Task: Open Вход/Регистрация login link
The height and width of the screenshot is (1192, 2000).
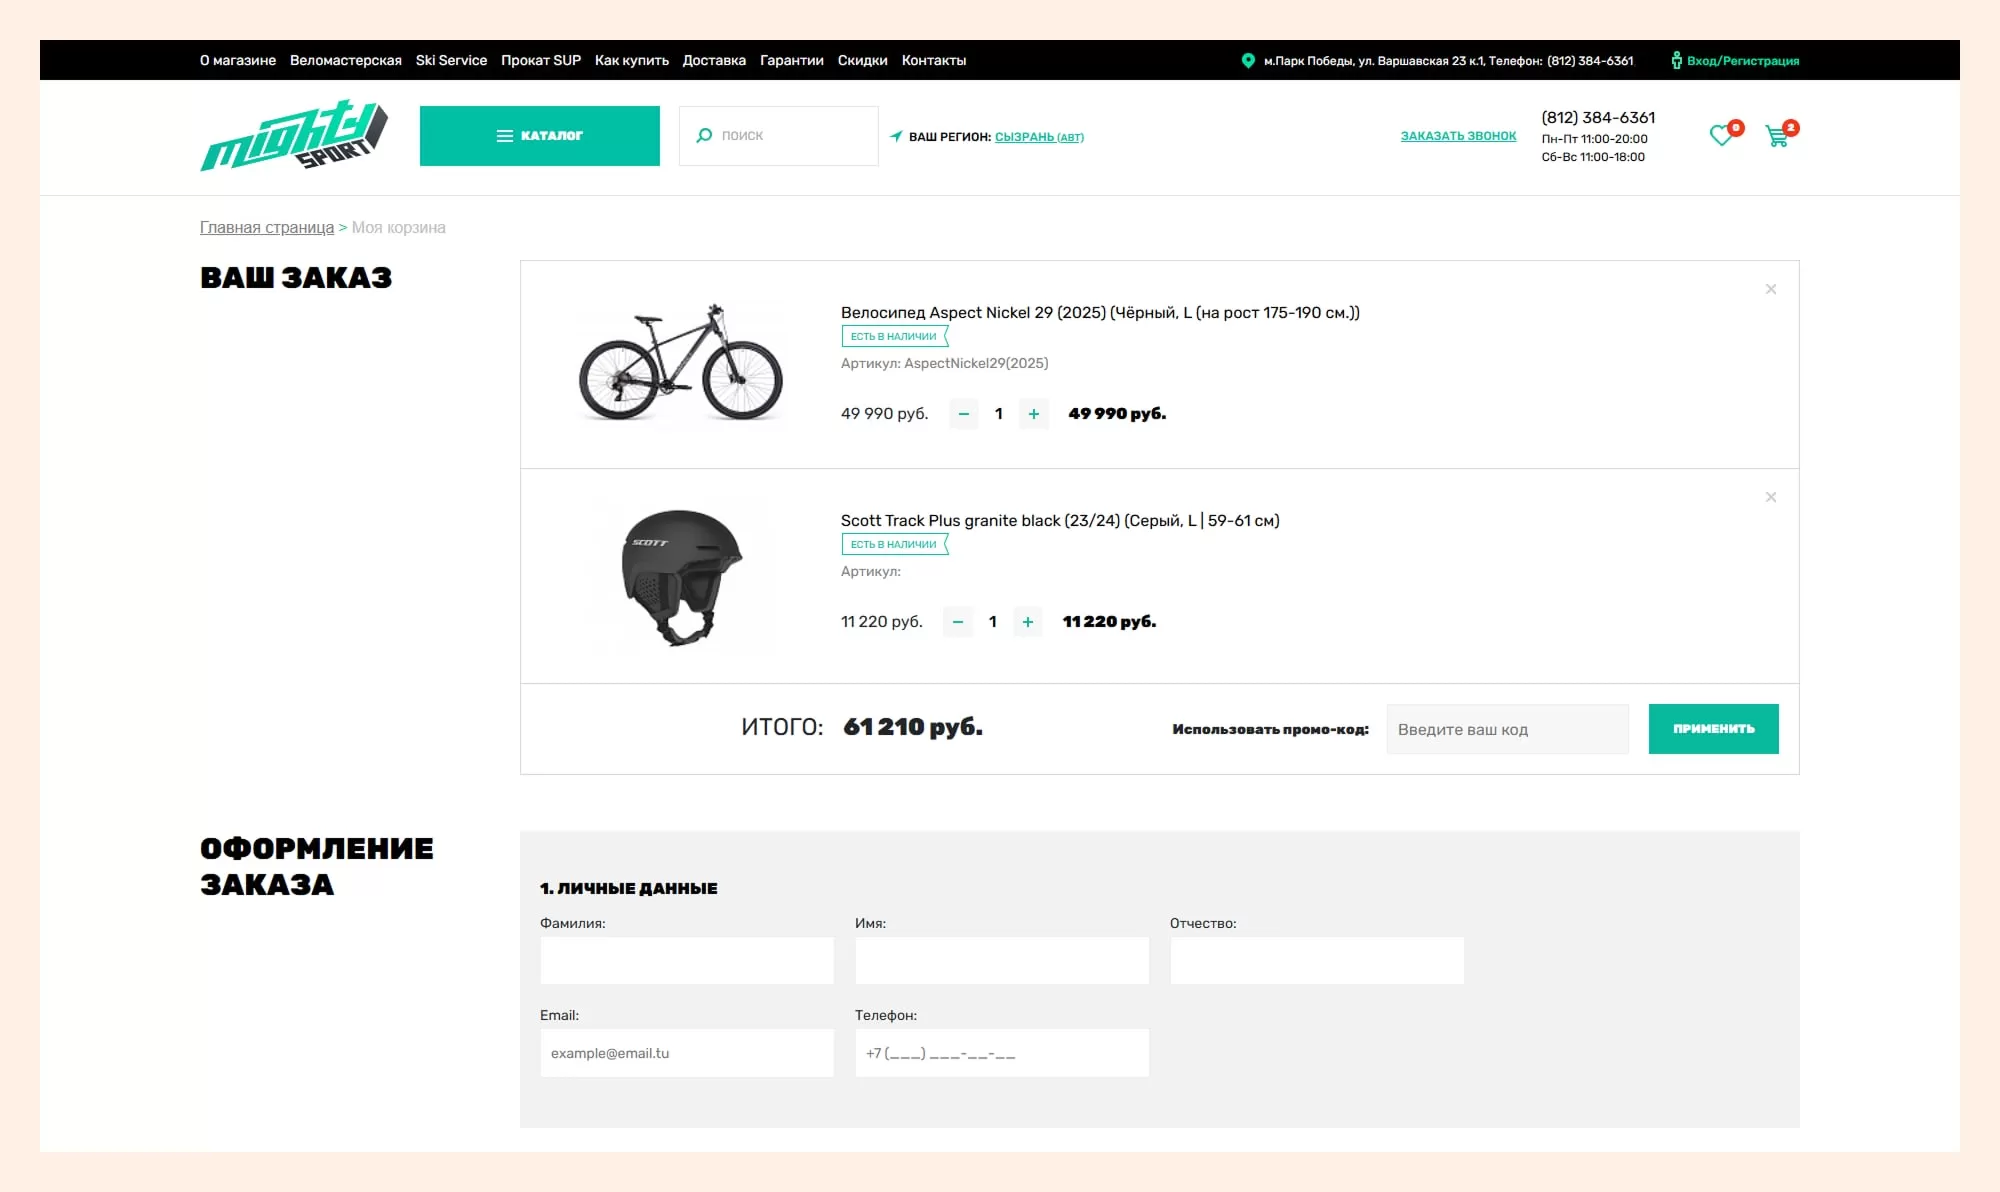Action: tap(1742, 61)
